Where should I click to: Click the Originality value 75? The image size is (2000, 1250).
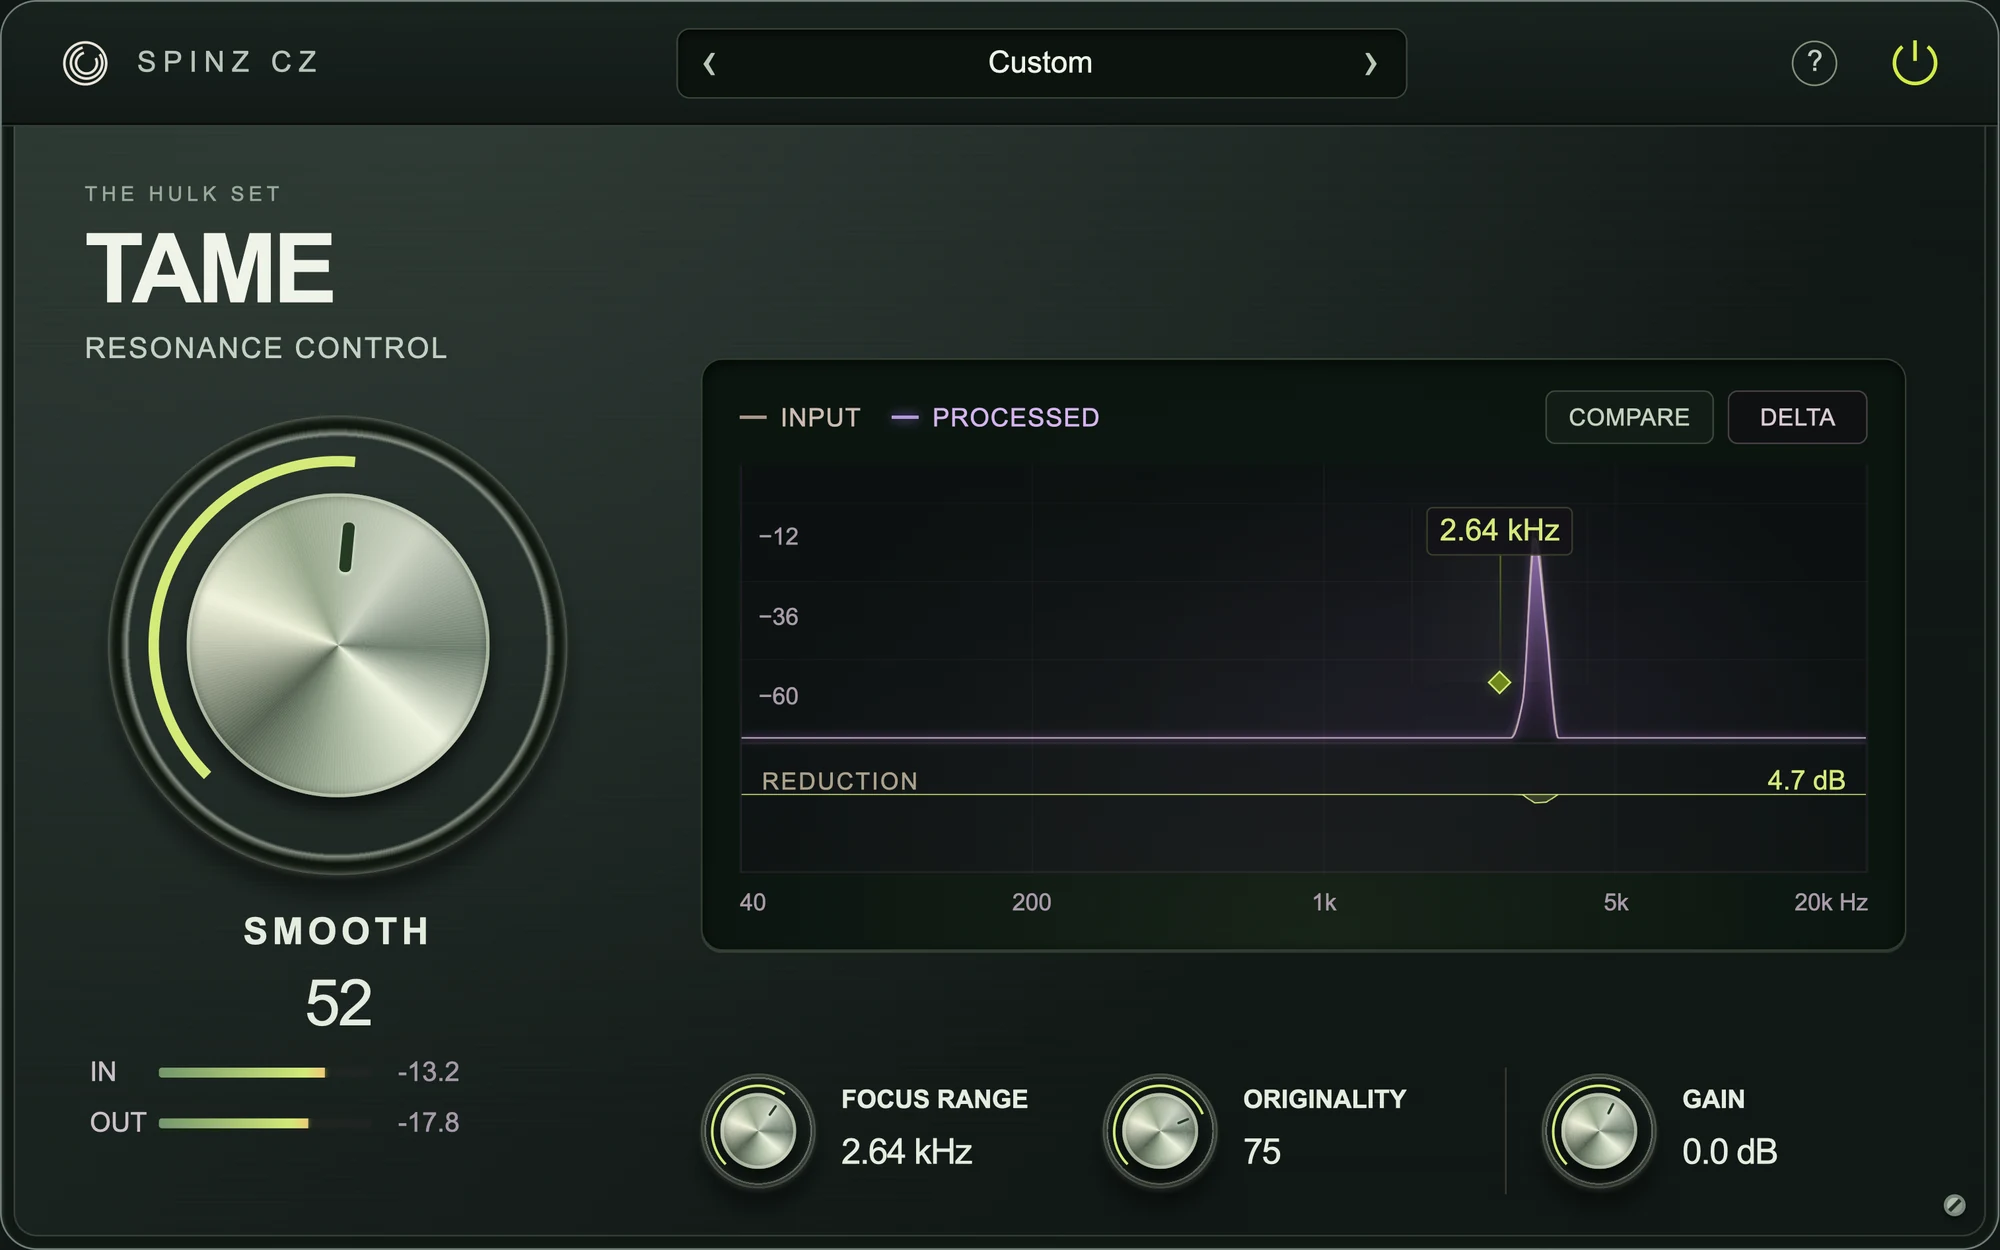point(1262,1152)
